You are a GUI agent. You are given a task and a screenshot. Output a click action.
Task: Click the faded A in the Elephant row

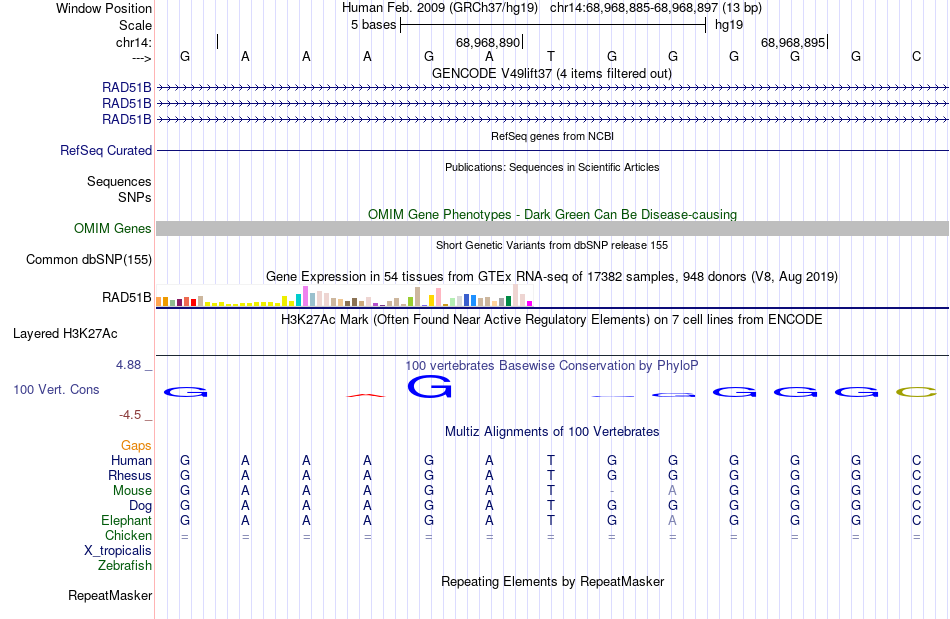click(673, 520)
